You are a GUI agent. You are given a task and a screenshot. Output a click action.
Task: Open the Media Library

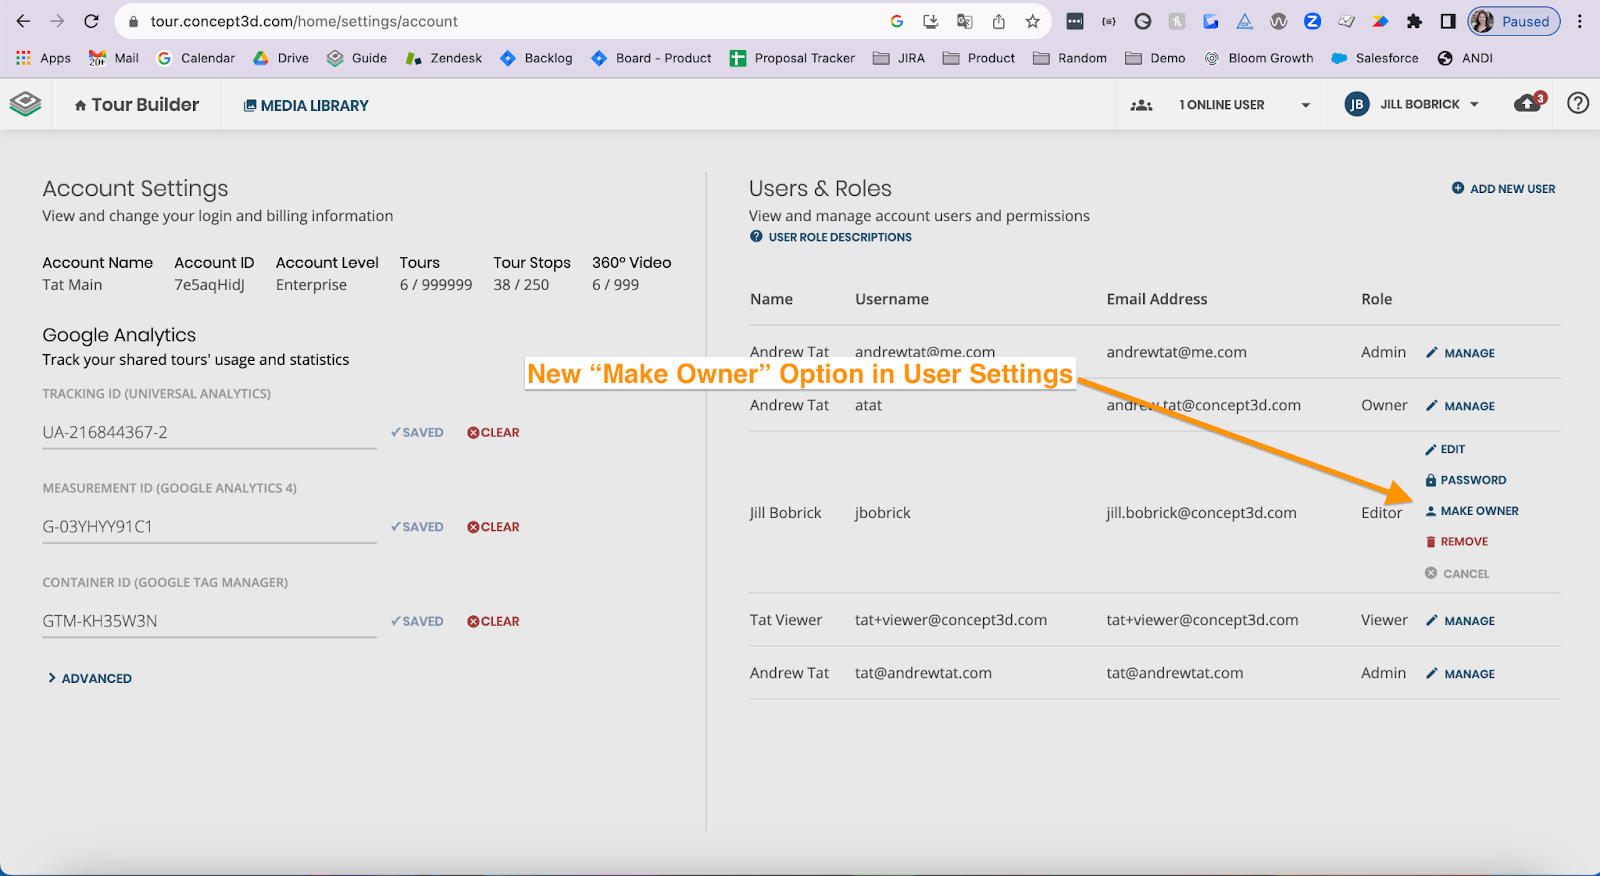pos(306,105)
